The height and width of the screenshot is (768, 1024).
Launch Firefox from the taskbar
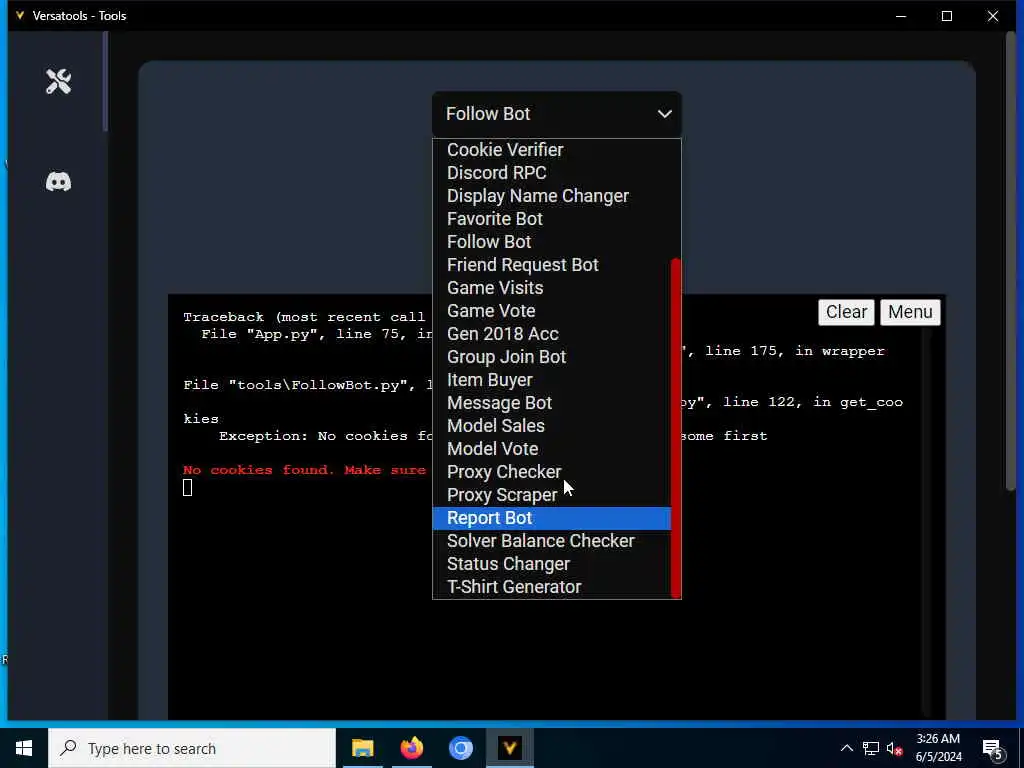tap(411, 748)
